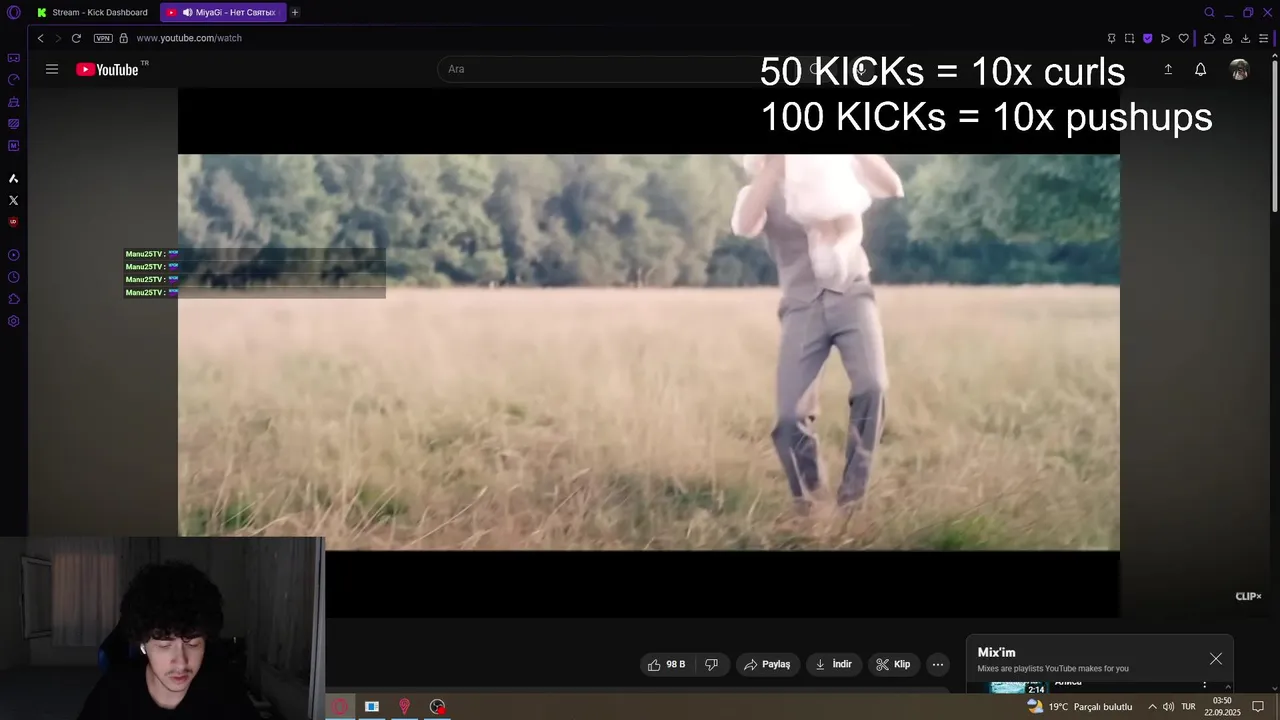The height and width of the screenshot is (720, 1280).
Task: Click the Paylaş share button
Action: point(767,664)
